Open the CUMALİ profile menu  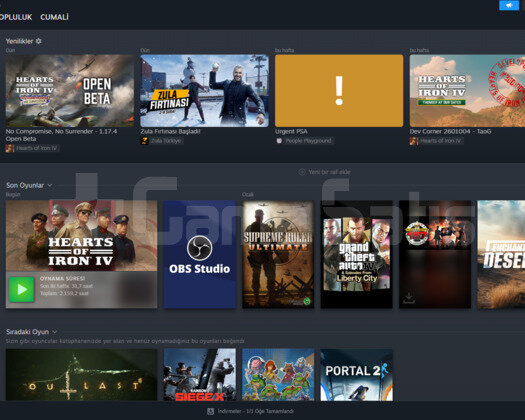(54, 17)
